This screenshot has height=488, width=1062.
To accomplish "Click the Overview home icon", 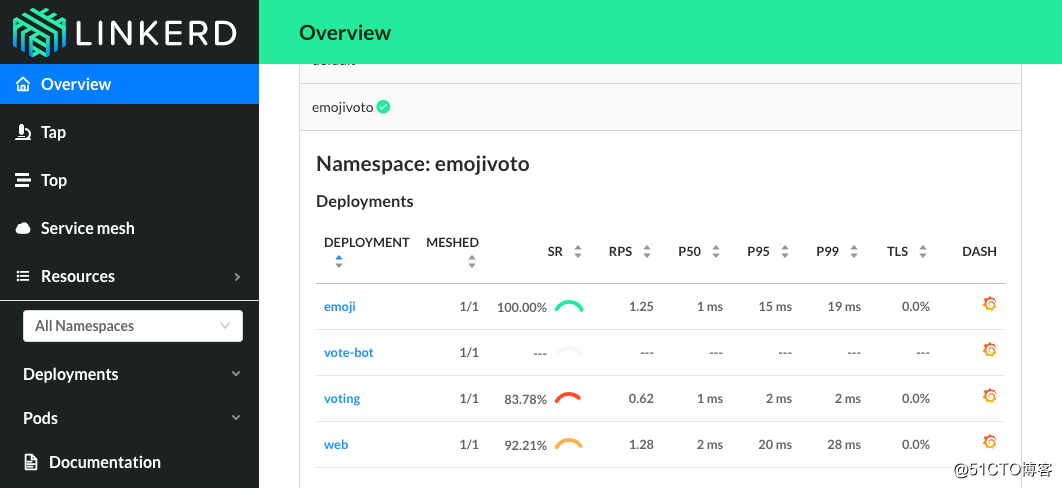I will [x=23, y=85].
